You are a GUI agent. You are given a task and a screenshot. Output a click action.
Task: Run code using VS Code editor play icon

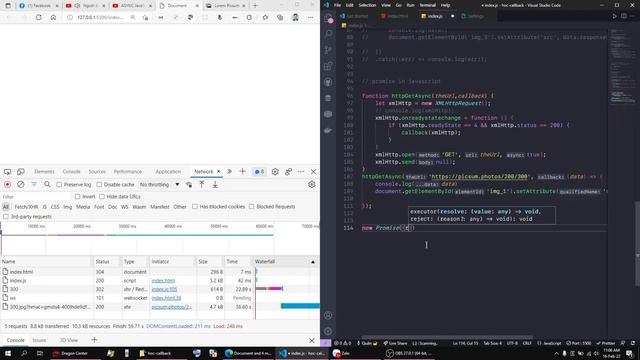click(x=615, y=16)
